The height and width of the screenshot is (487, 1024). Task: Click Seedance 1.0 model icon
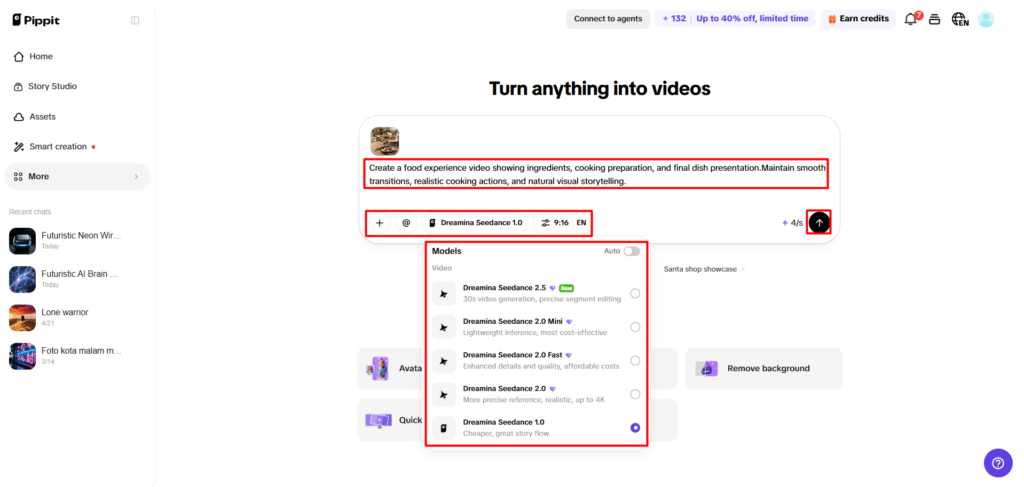point(444,428)
